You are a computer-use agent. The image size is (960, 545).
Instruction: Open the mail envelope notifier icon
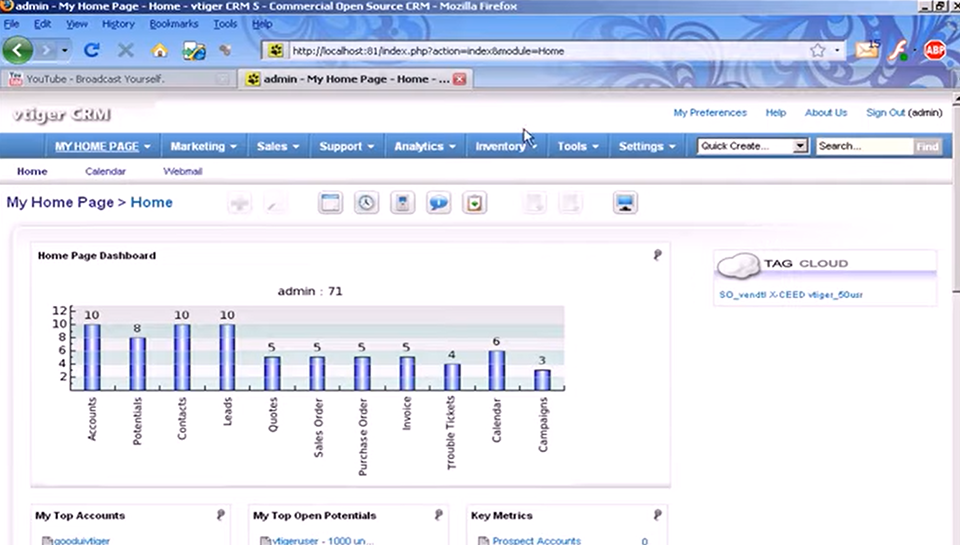click(x=867, y=50)
